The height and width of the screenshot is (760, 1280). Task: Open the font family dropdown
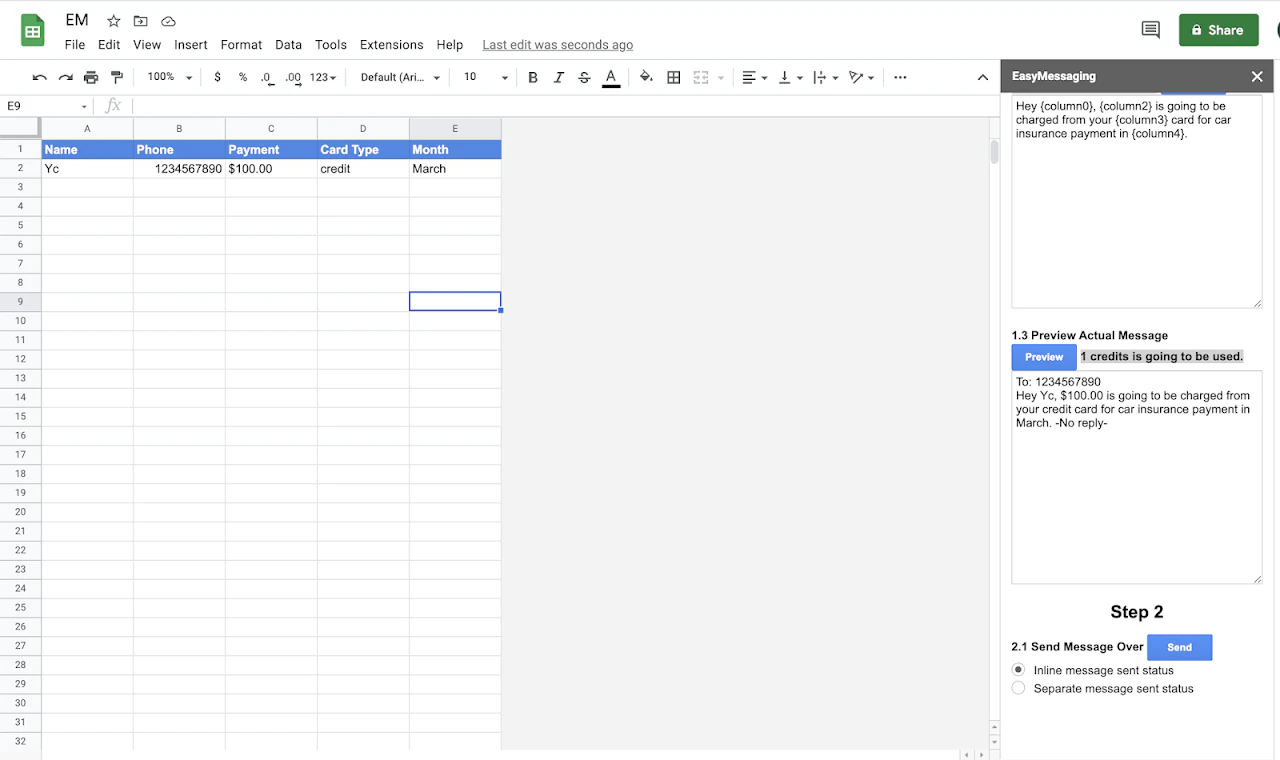pos(397,77)
